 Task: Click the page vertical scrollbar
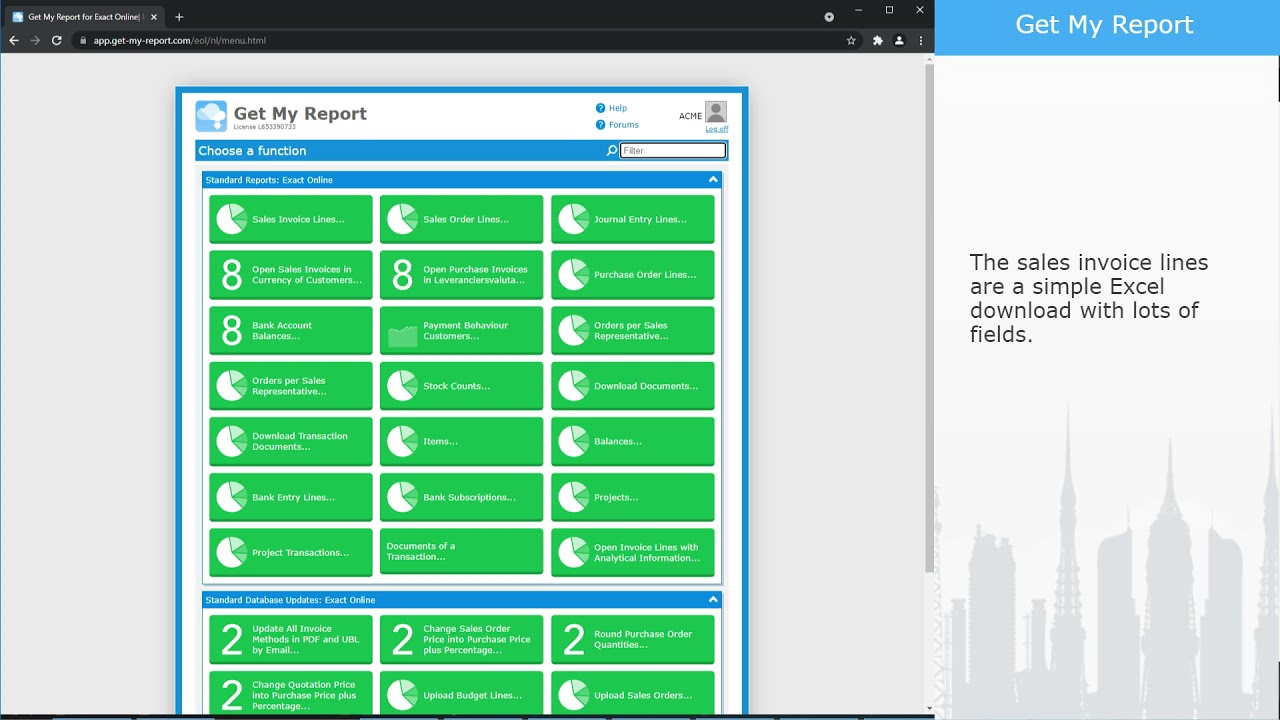[x=929, y=320]
